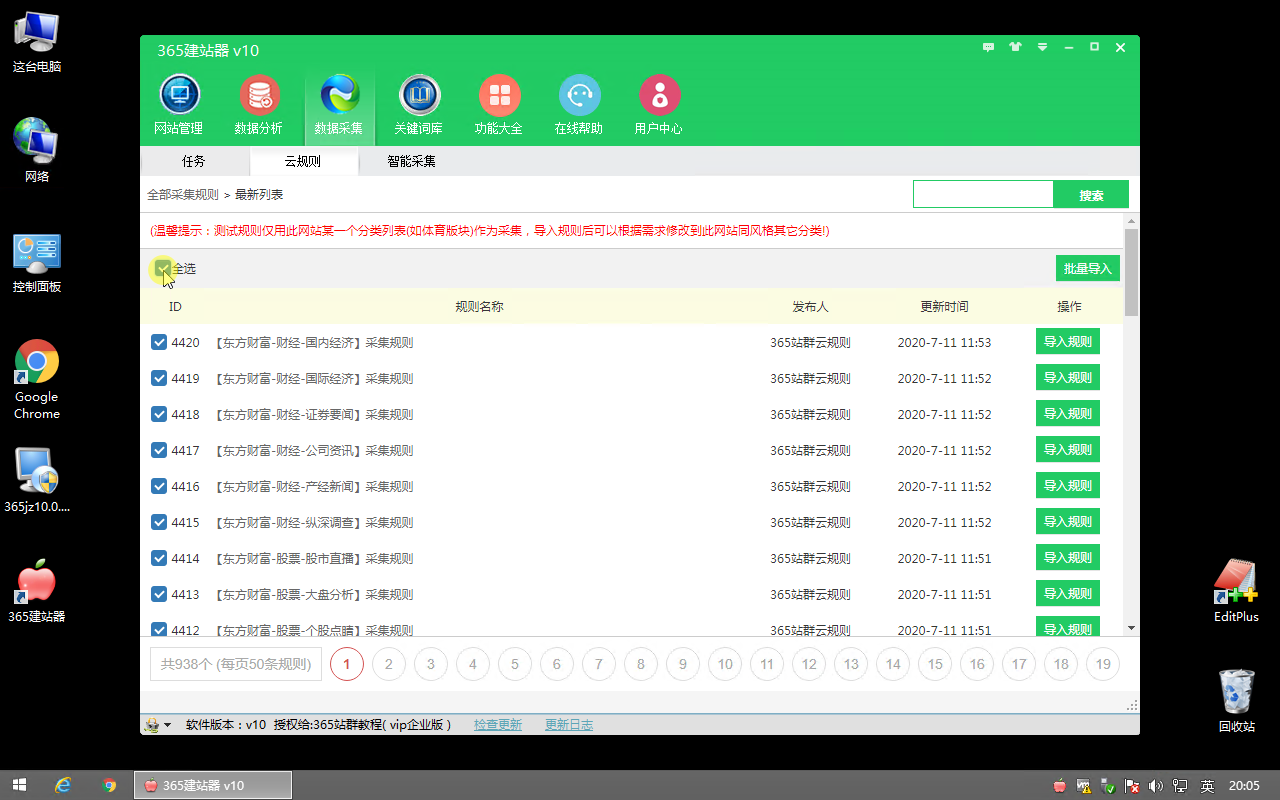Click the skin (shirt) icon in title bar
Image resolution: width=1280 pixels, height=800 pixels.
point(1016,47)
